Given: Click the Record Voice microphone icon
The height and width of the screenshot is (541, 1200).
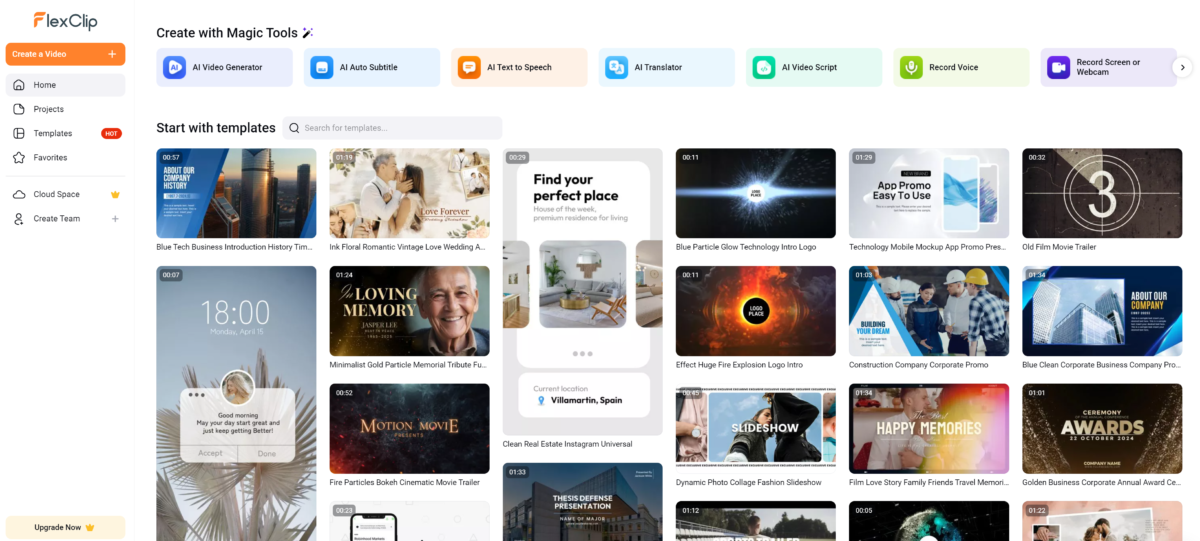Looking at the screenshot, I should pyautogui.click(x=911, y=67).
